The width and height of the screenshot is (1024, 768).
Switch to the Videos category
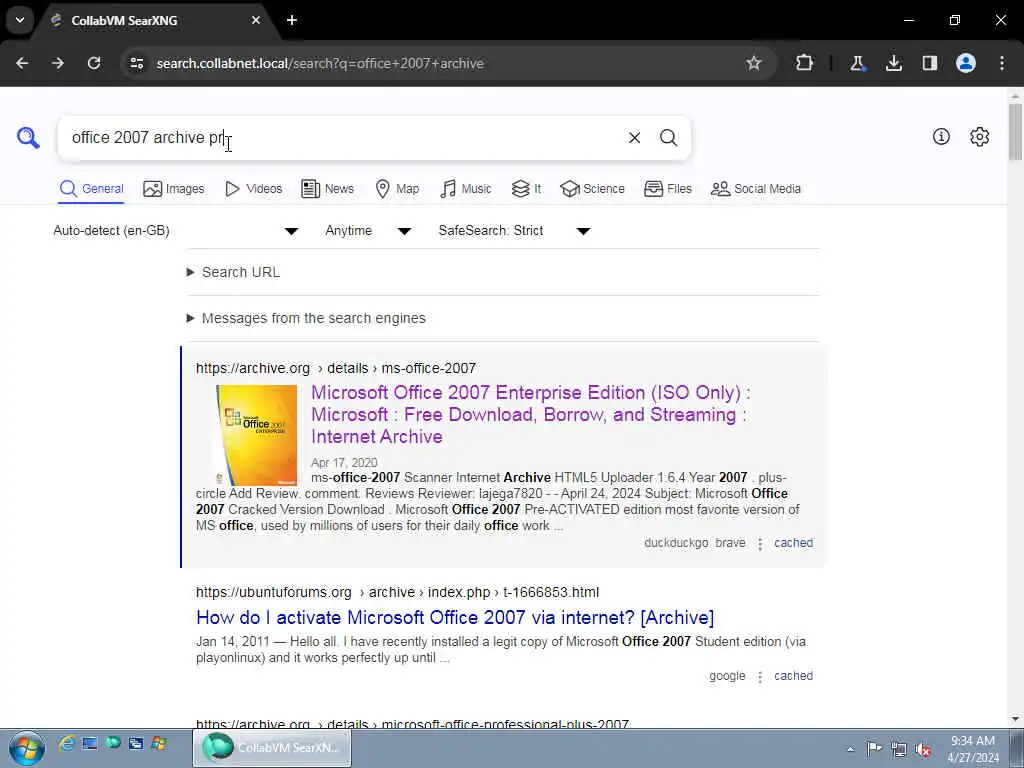[253, 189]
